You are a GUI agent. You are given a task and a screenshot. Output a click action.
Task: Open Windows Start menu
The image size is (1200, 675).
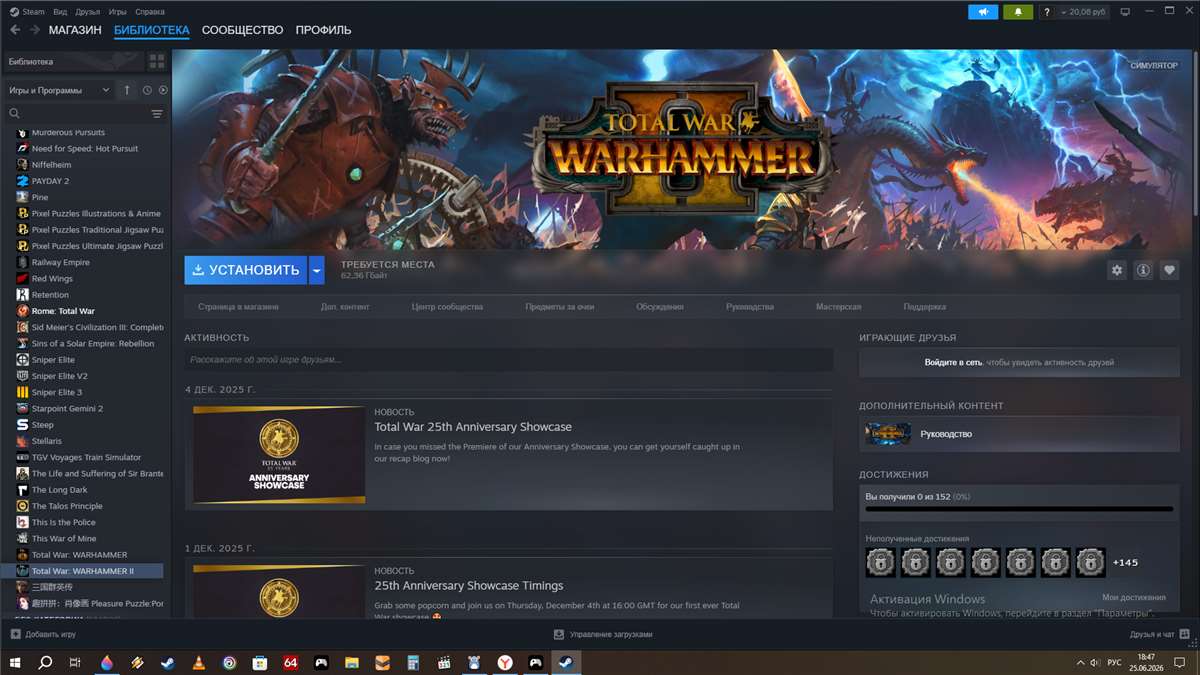pyautogui.click(x=15, y=662)
